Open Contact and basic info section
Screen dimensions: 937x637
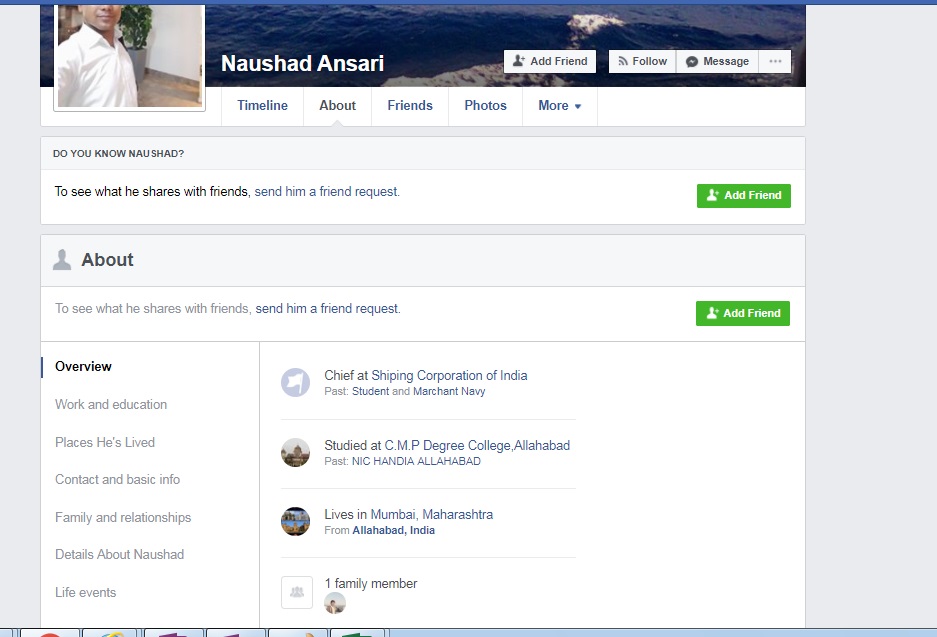point(117,480)
